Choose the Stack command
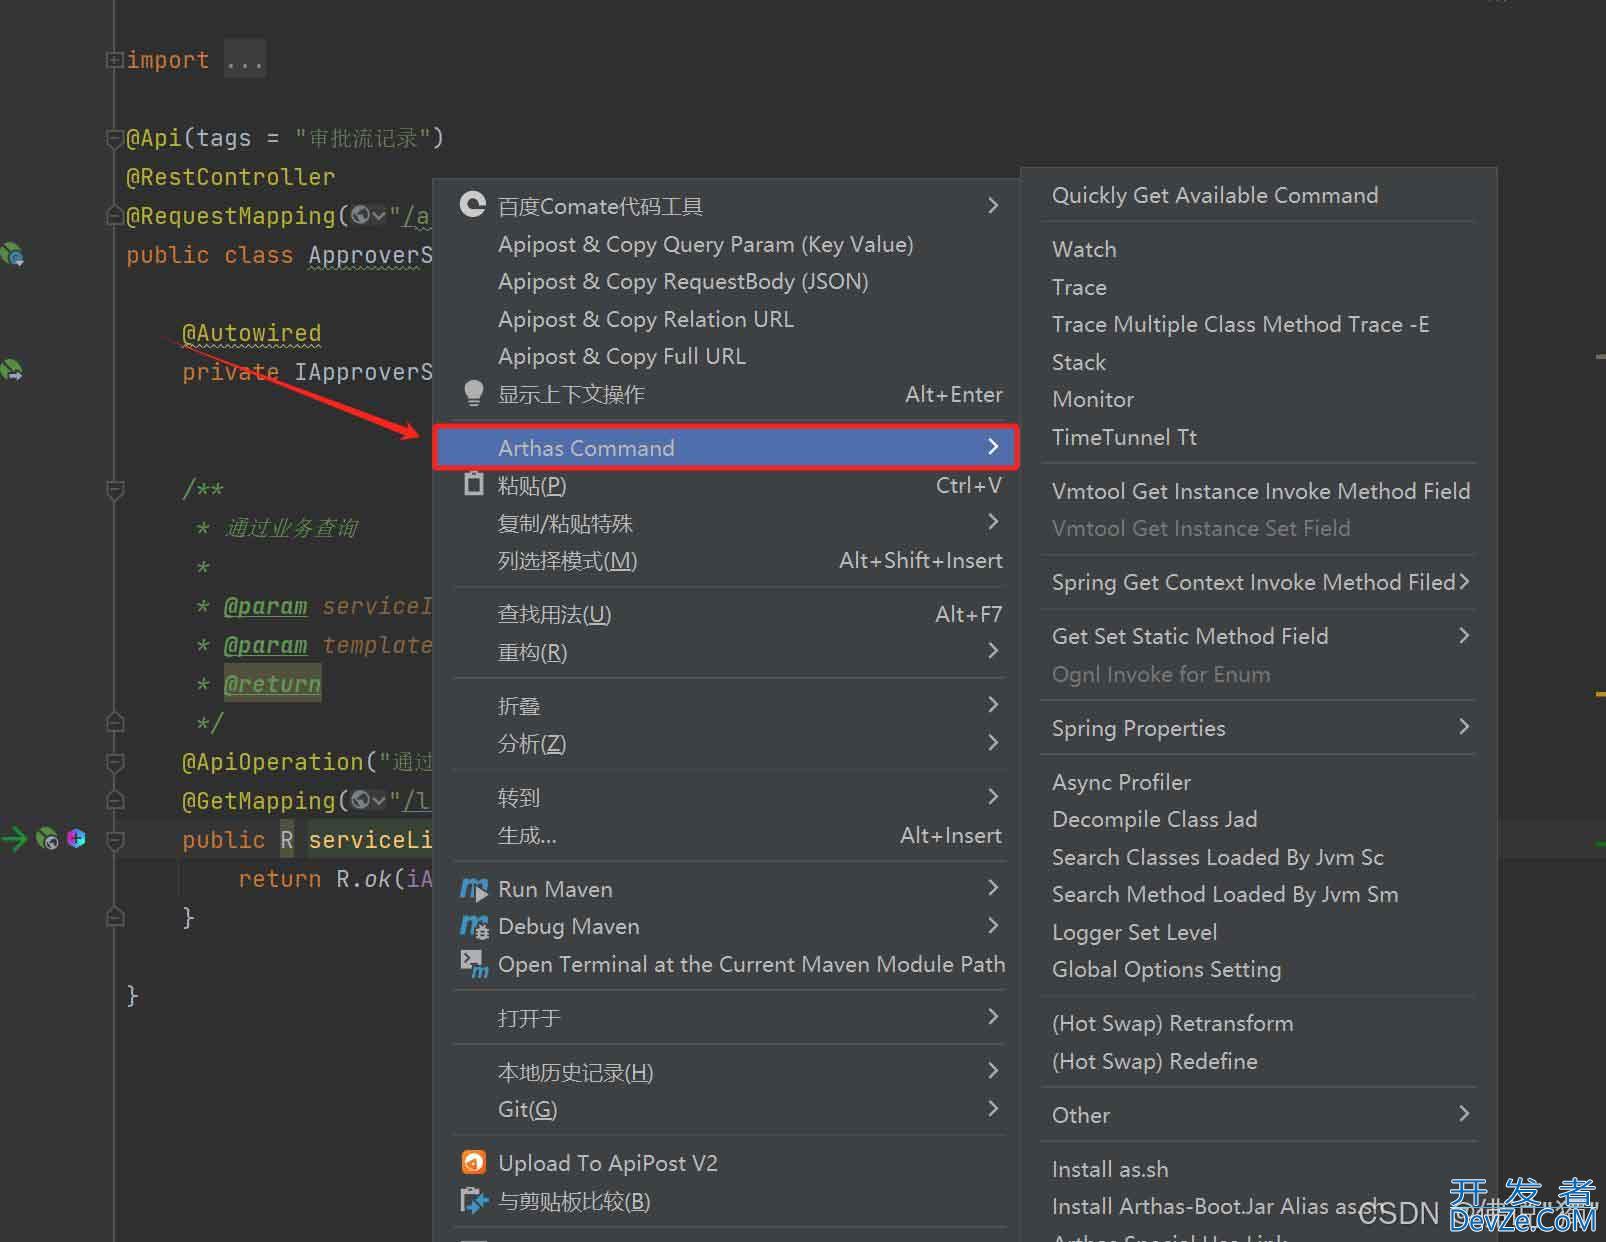The height and width of the screenshot is (1242, 1606). [1258, 362]
